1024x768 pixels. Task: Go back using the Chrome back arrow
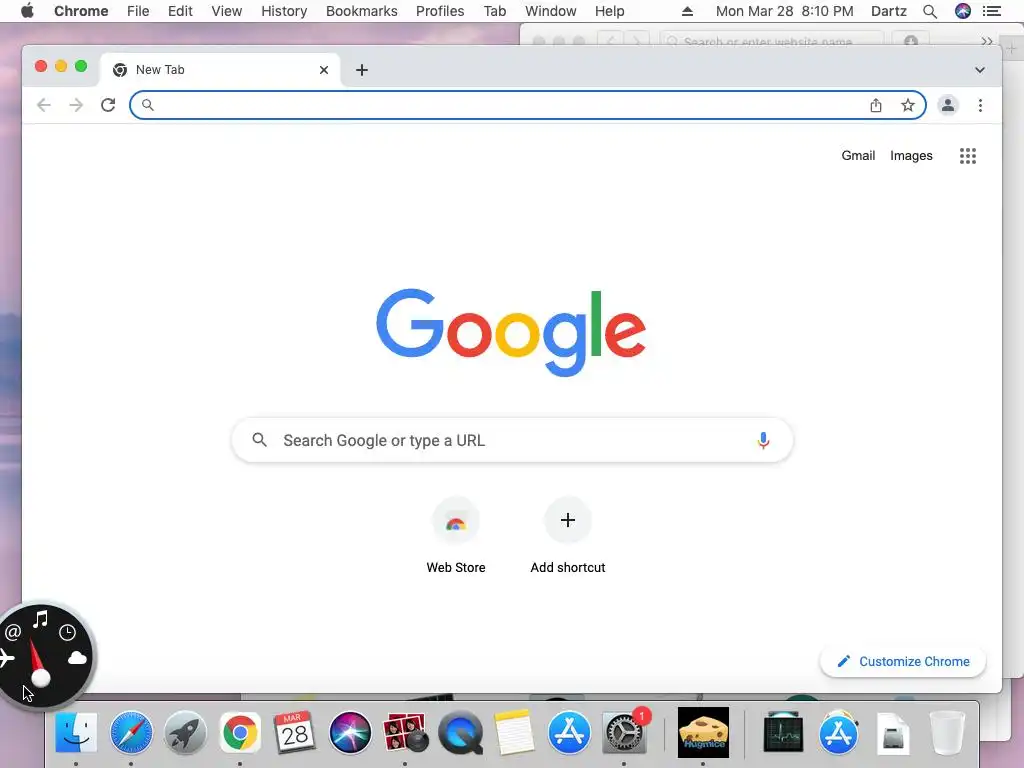click(44, 105)
